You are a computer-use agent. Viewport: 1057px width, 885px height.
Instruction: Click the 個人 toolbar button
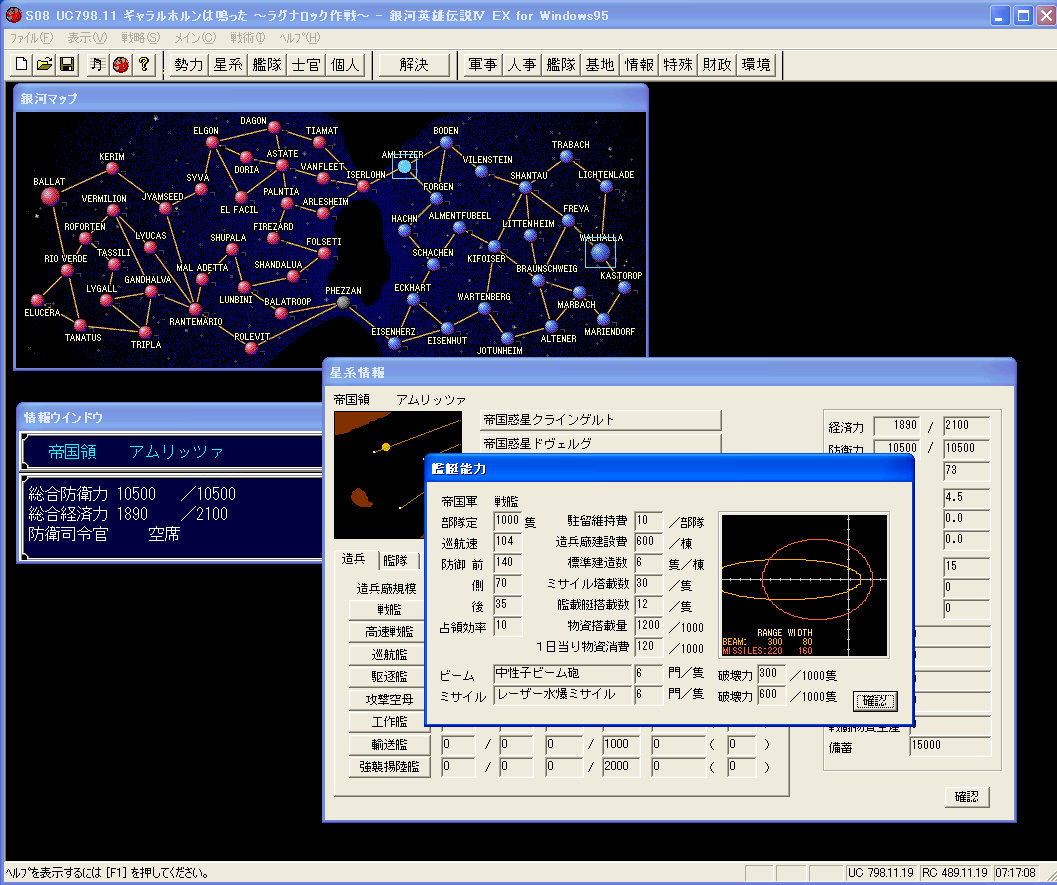point(344,65)
